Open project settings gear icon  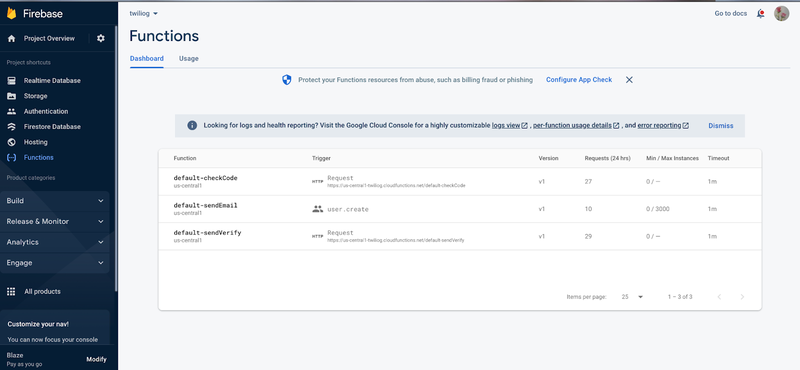[101, 38]
